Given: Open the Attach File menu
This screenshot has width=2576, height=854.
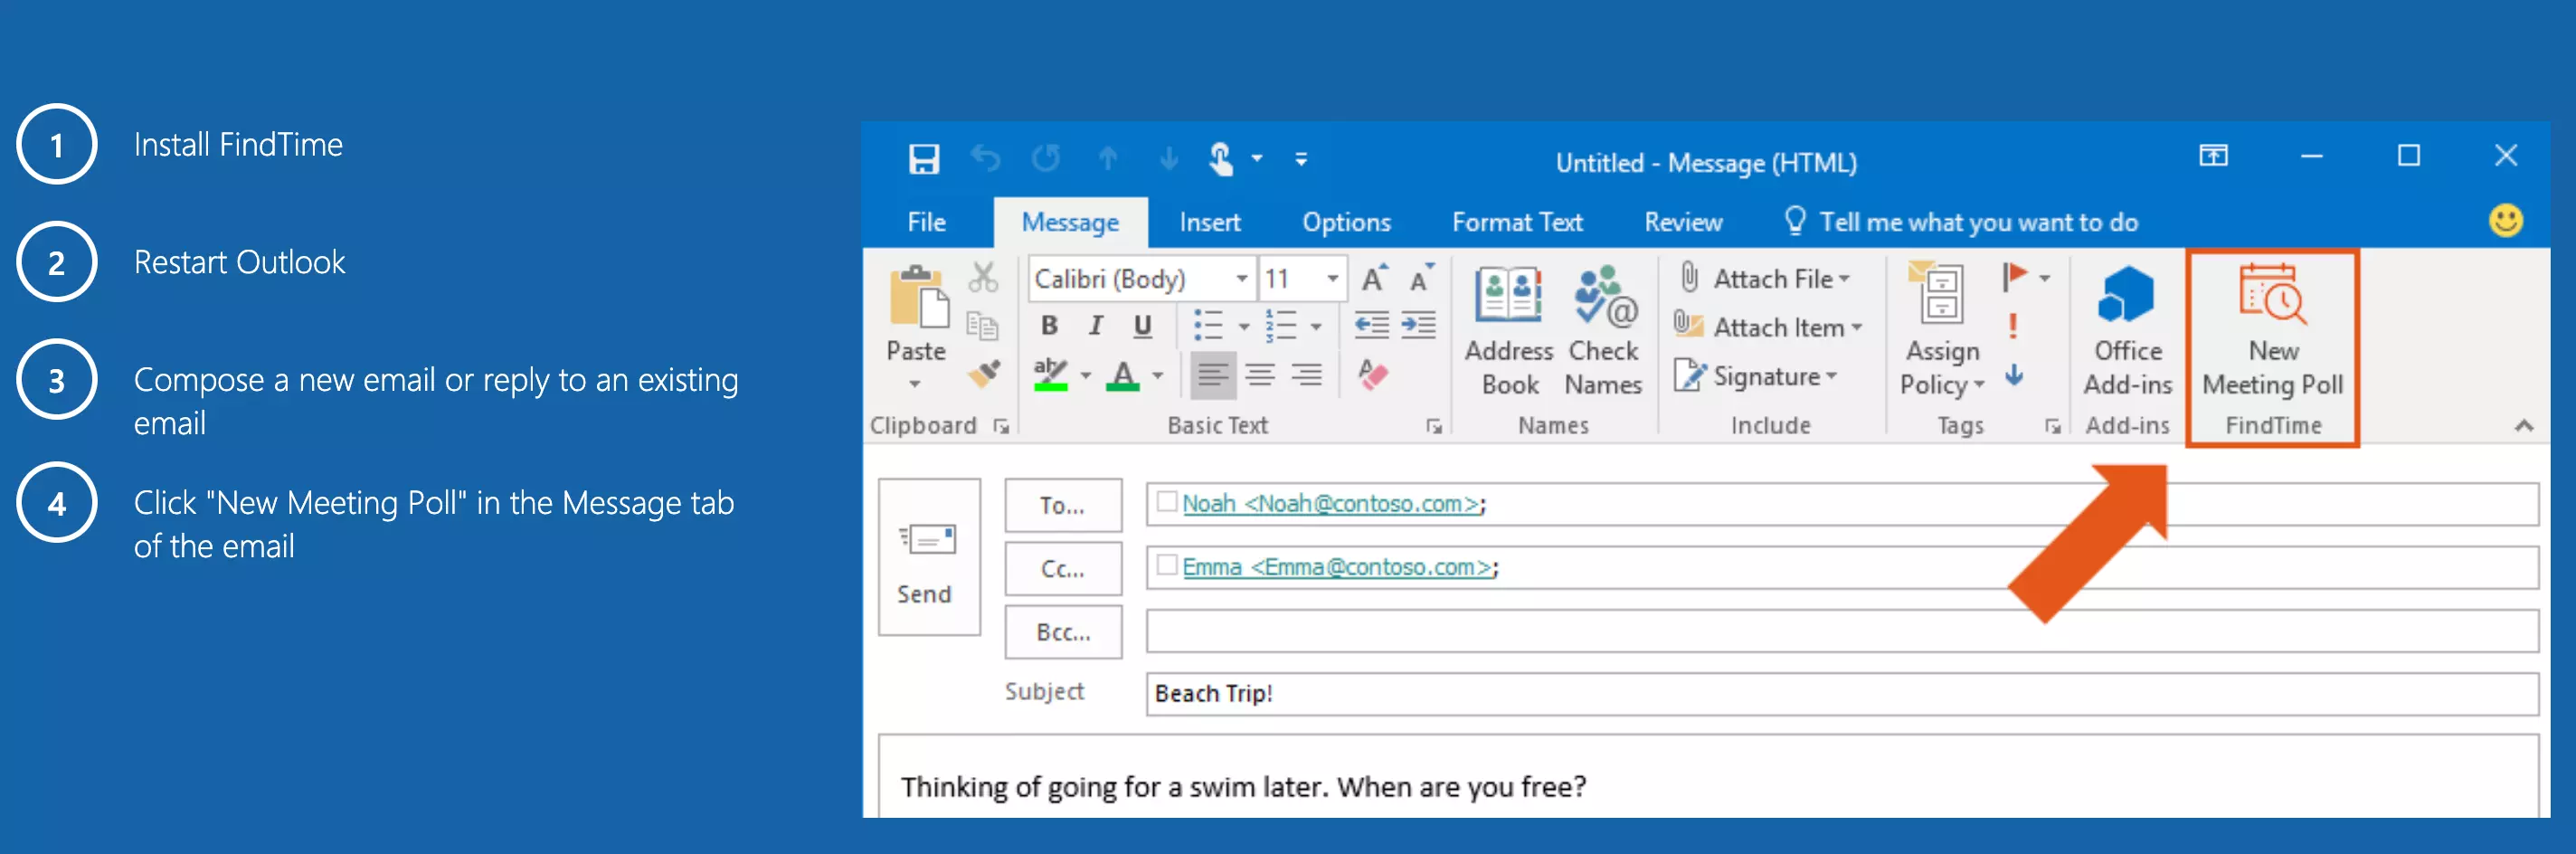Looking at the screenshot, I should 1765,278.
